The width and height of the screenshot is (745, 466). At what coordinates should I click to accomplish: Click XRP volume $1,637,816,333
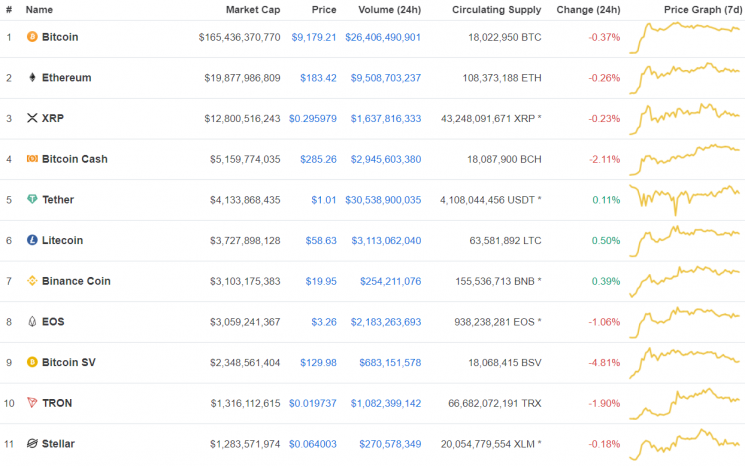pos(386,118)
